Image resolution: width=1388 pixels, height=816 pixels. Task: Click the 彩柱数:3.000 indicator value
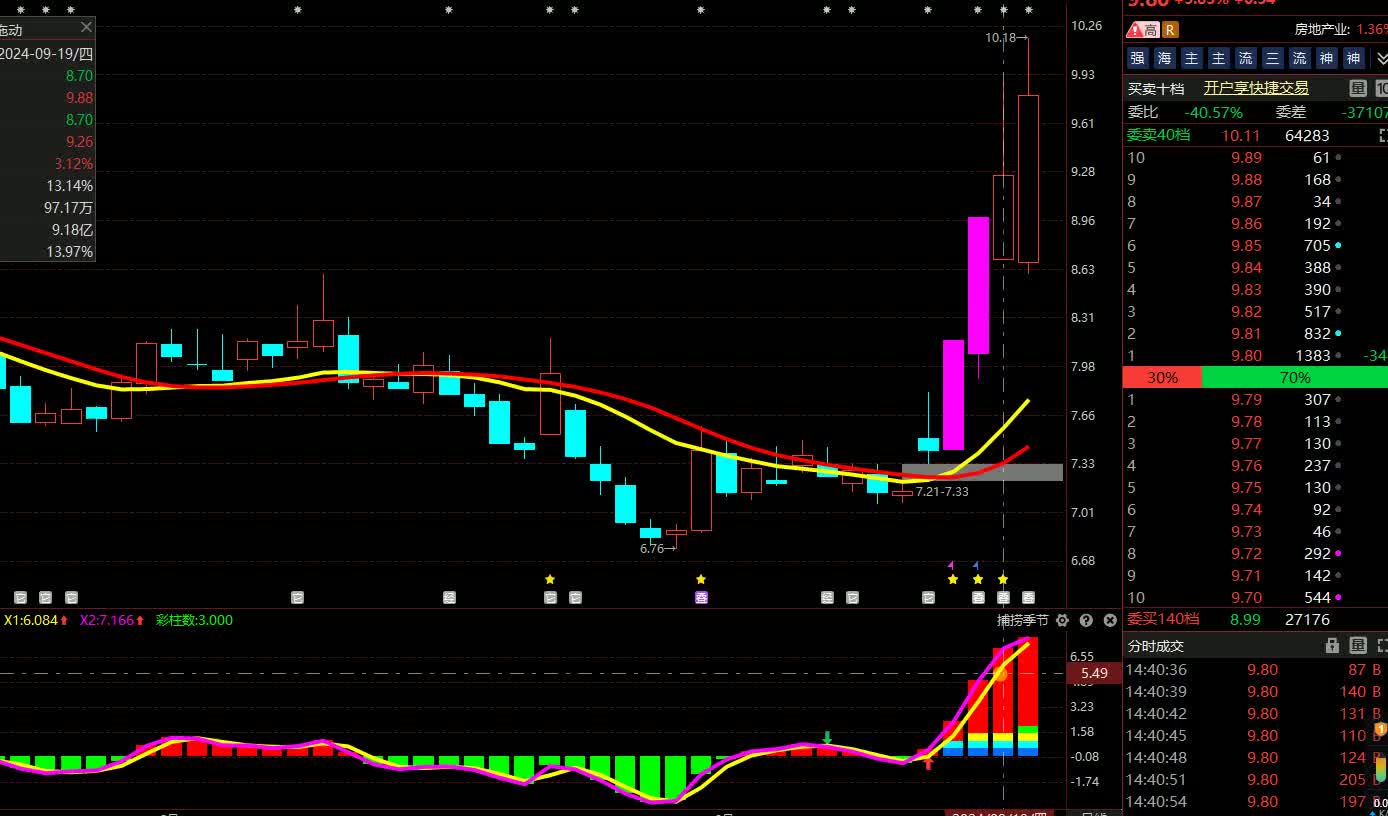[194, 620]
